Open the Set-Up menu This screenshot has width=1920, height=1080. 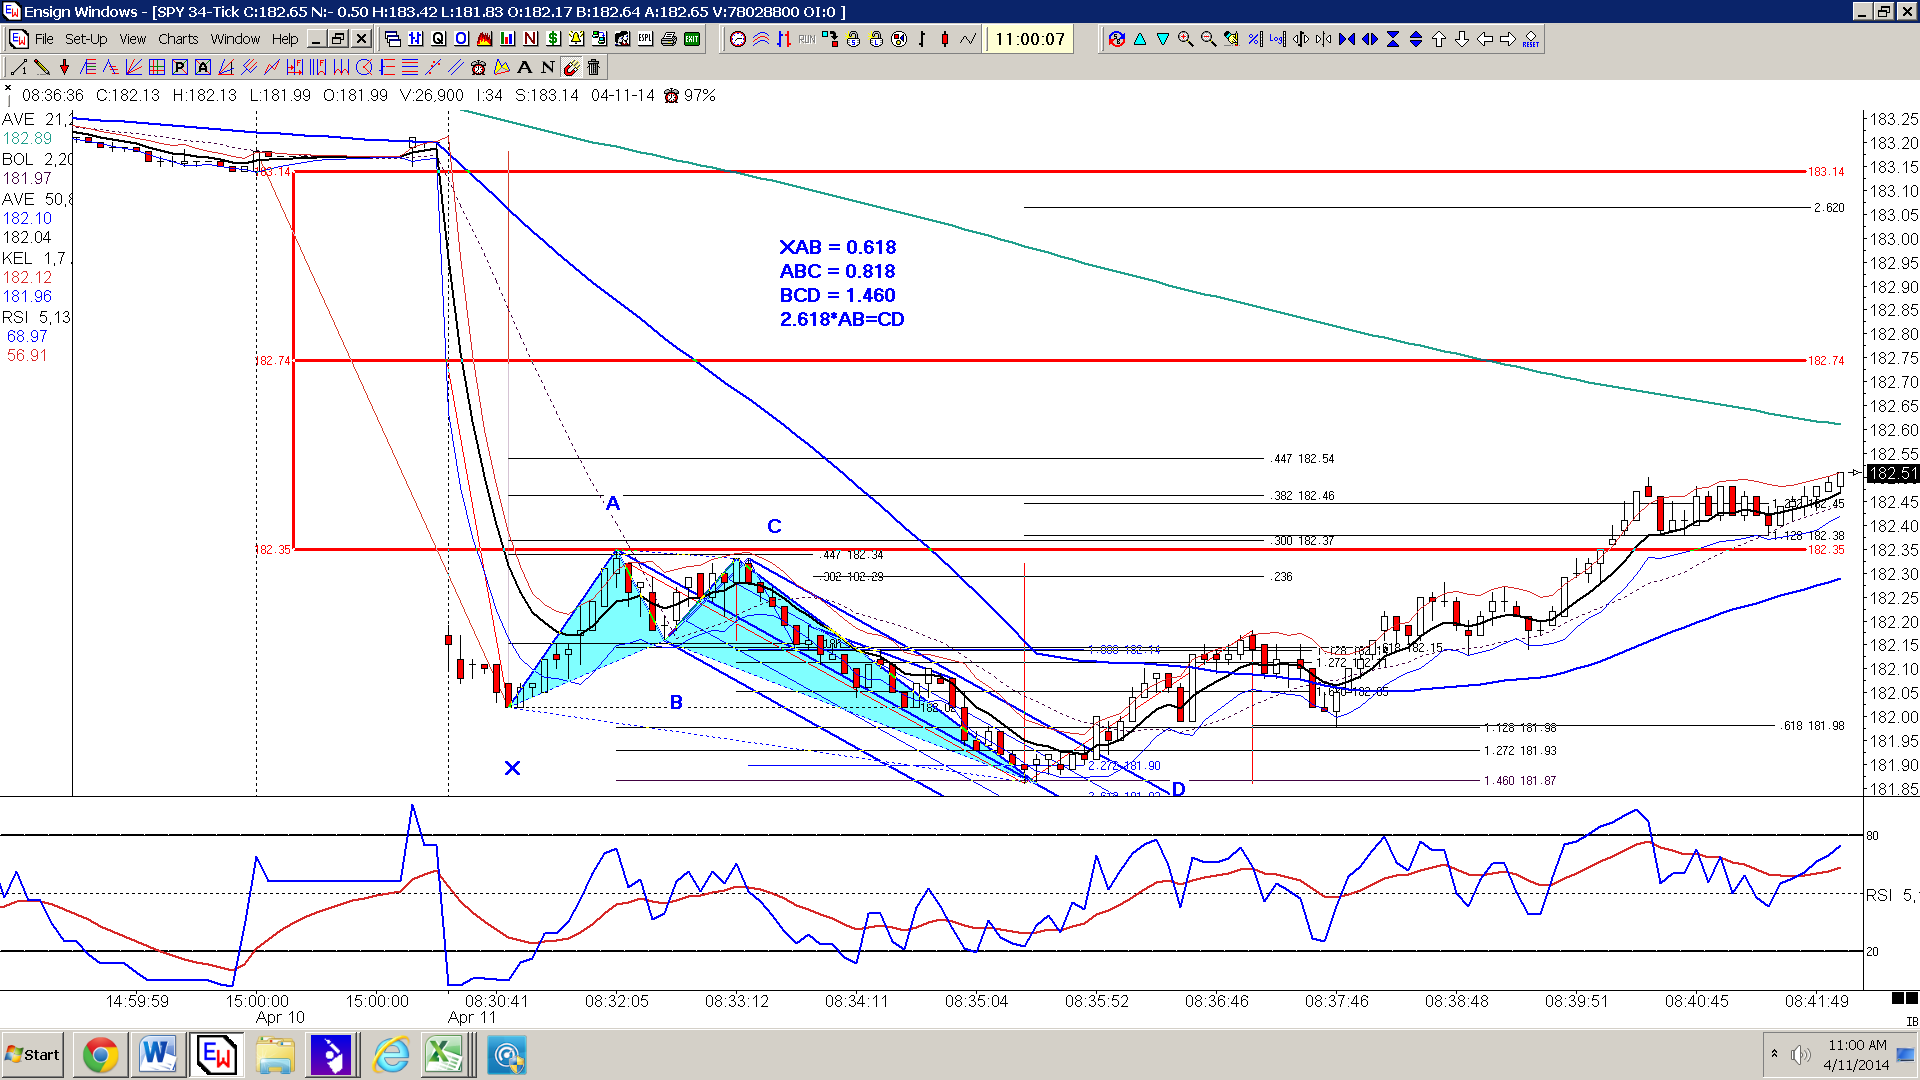coord(86,39)
